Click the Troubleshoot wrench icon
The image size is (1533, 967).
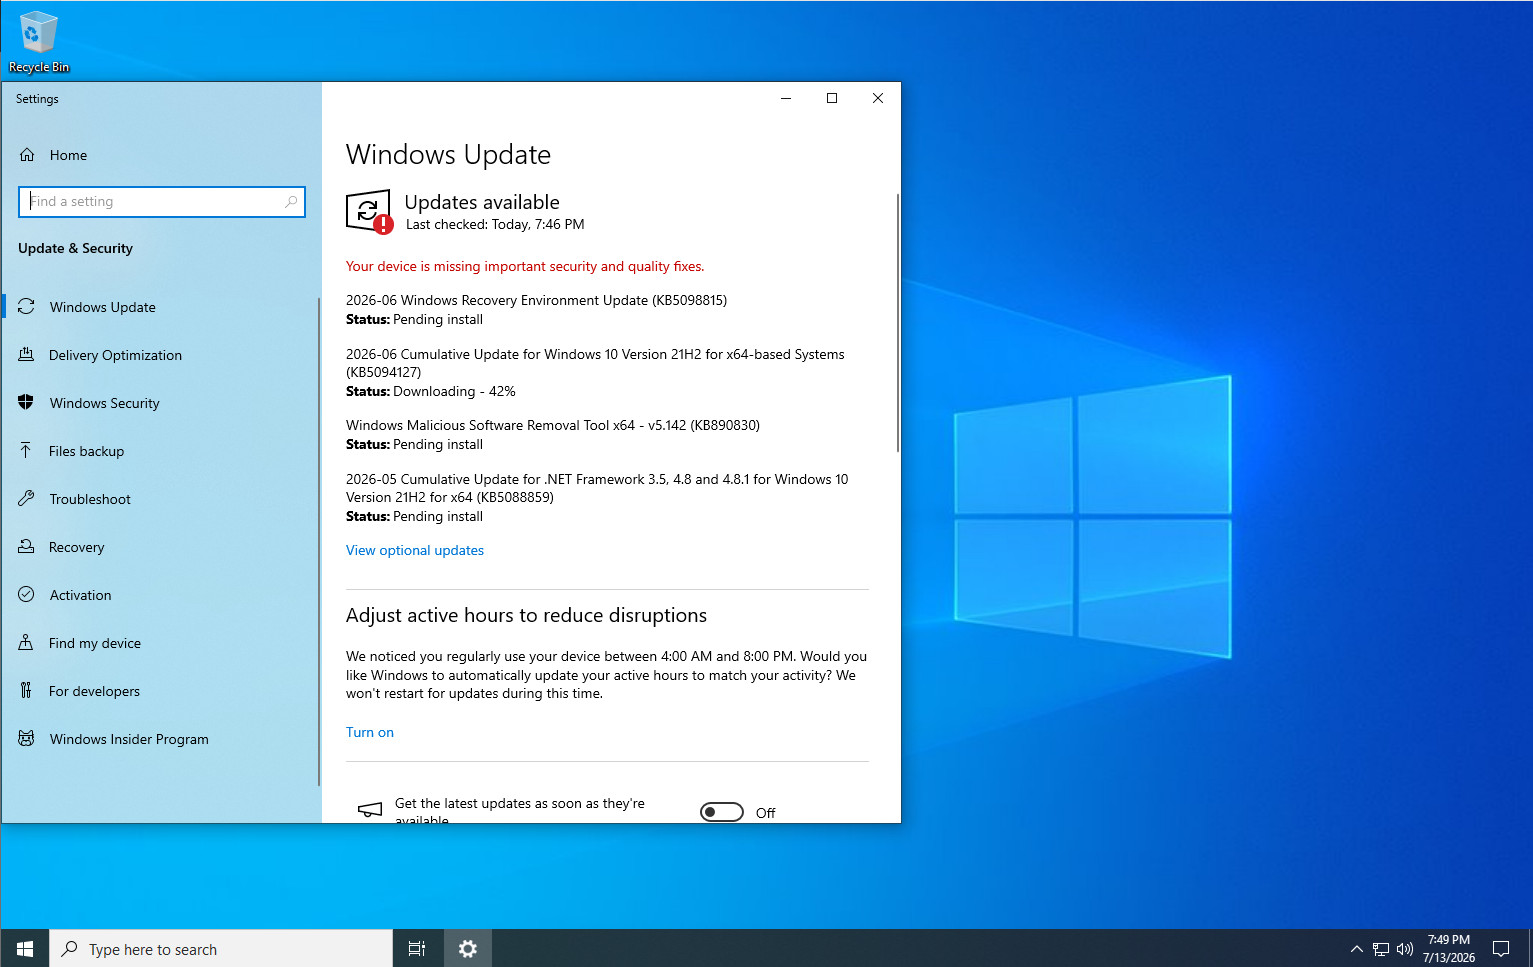[x=27, y=499]
